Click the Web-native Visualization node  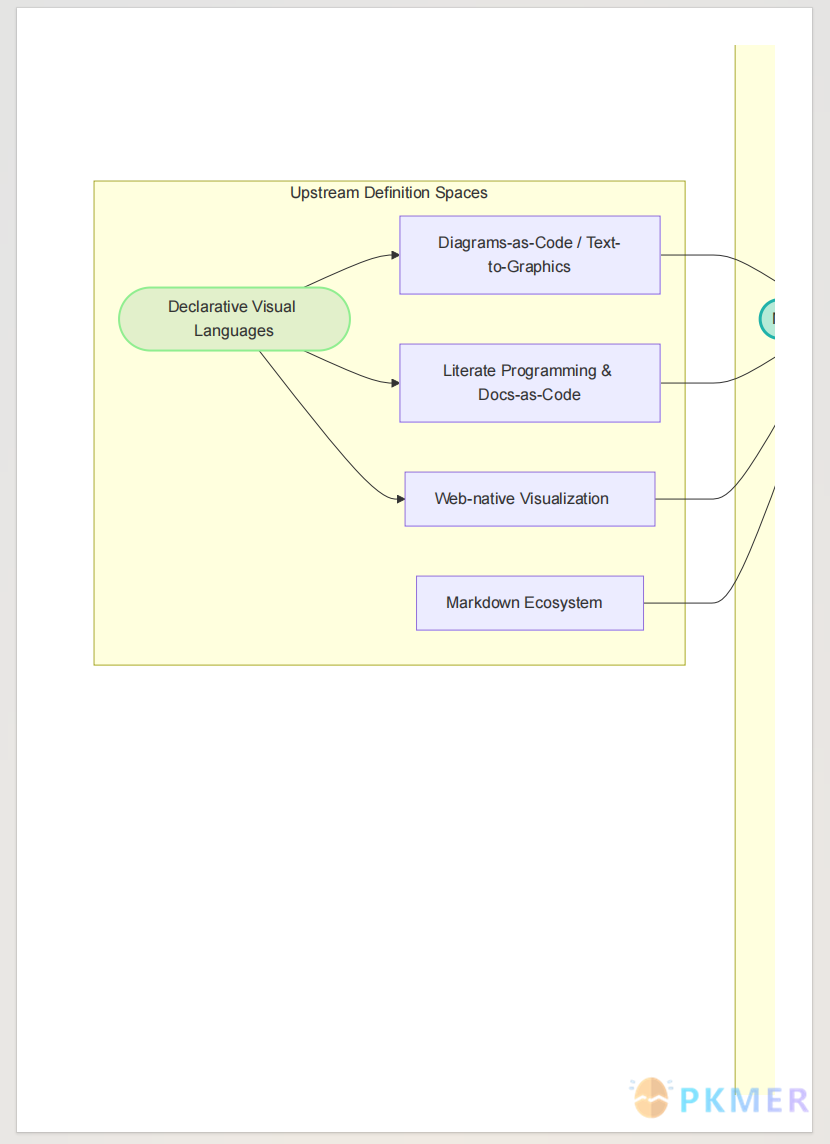click(530, 499)
